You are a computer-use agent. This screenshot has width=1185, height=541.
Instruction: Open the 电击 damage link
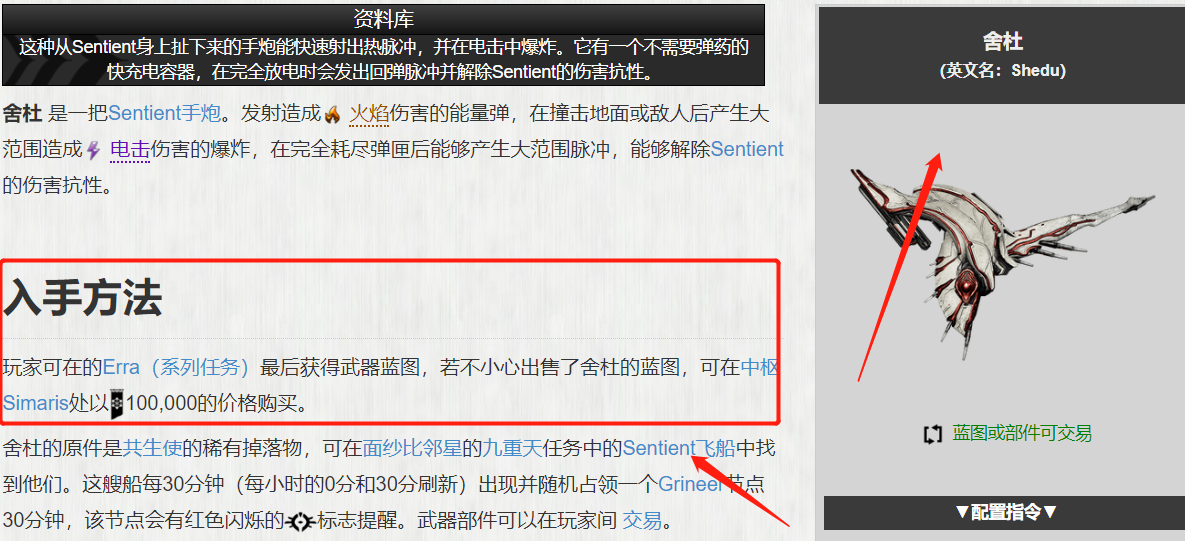click(x=130, y=150)
